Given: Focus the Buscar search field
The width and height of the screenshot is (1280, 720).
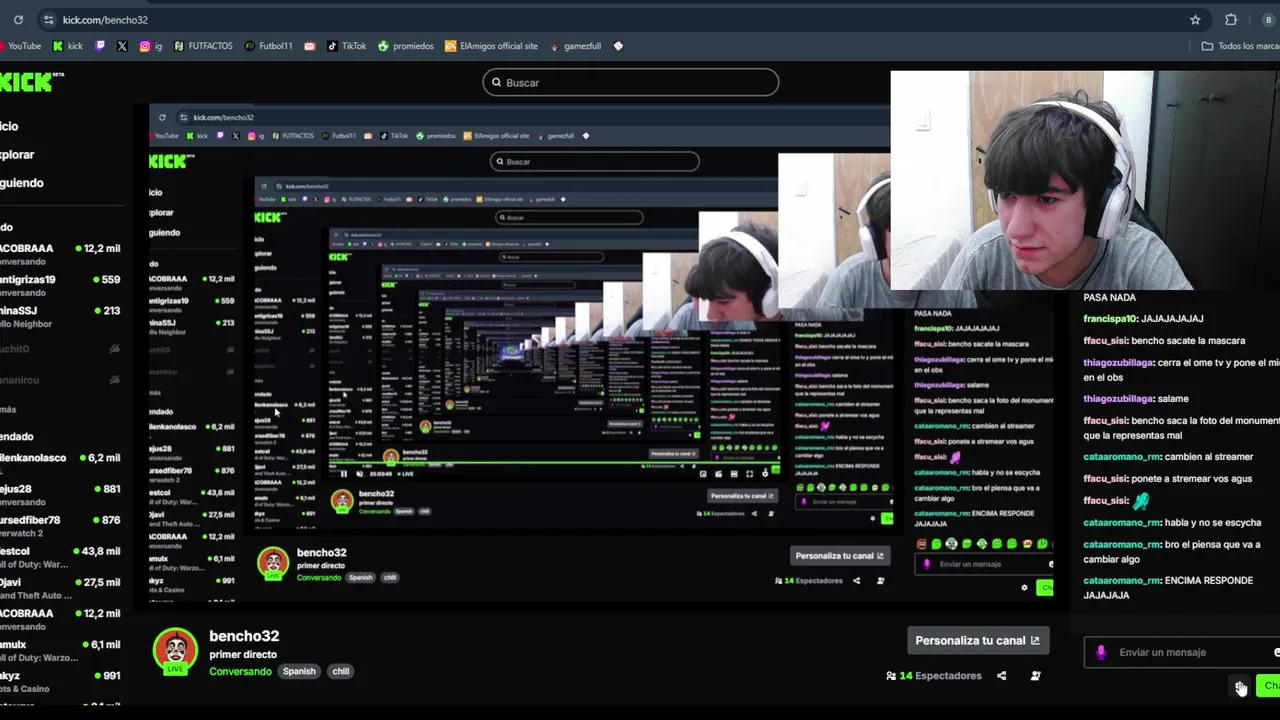Looking at the screenshot, I should [630, 83].
